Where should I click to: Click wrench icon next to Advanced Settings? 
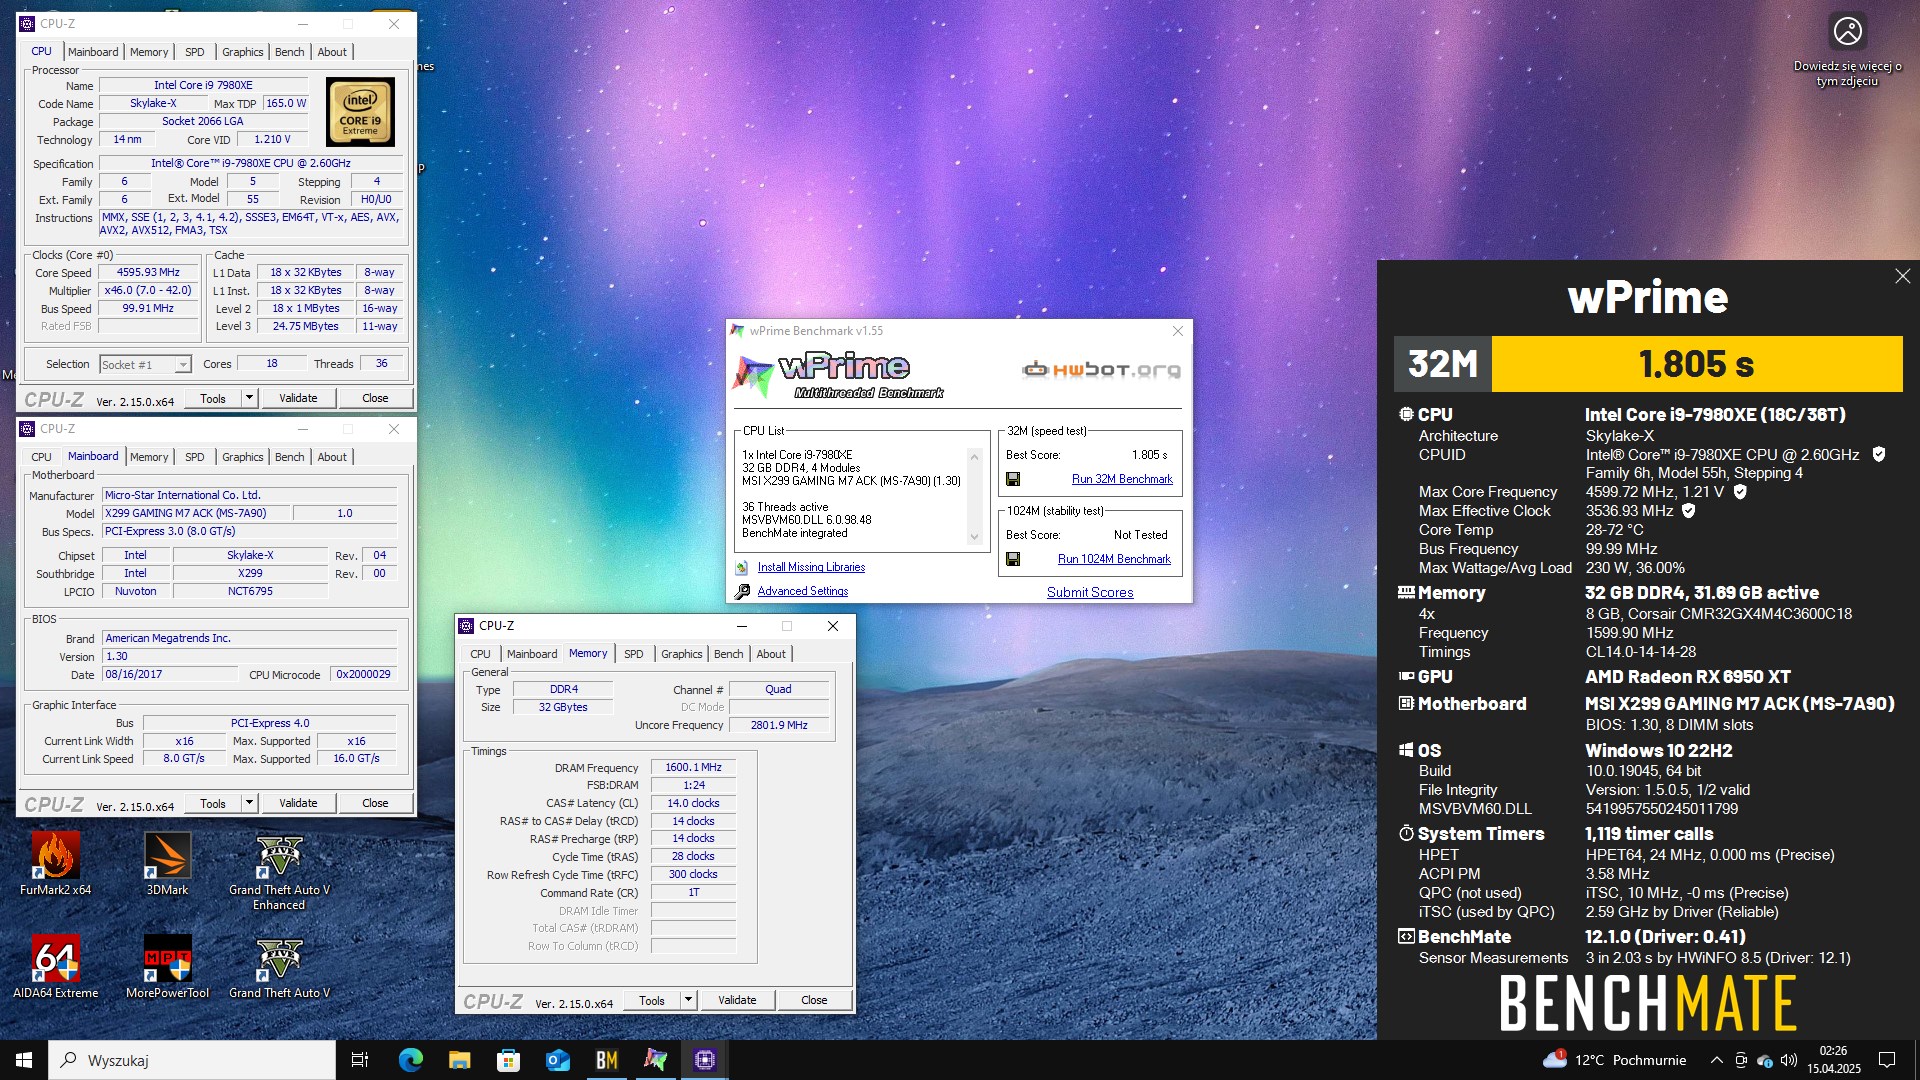[742, 592]
